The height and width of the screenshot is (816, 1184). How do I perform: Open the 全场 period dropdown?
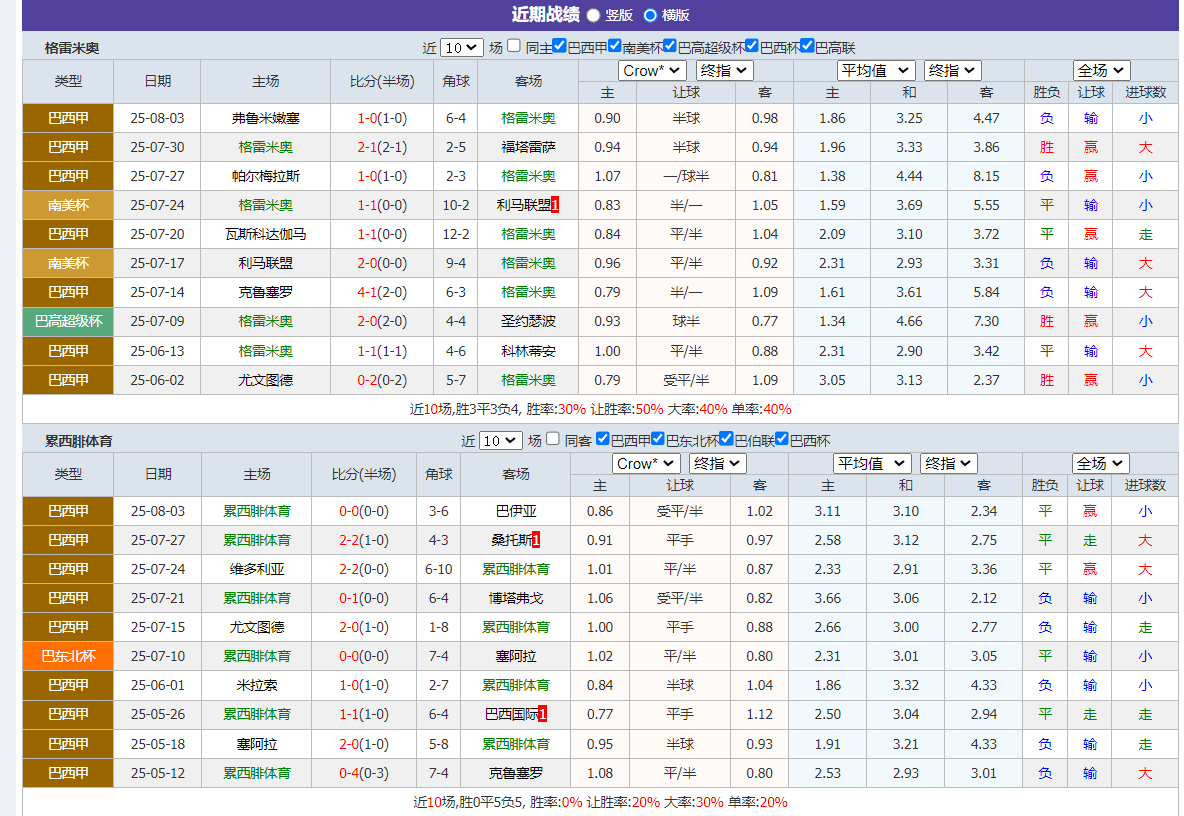point(1101,70)
